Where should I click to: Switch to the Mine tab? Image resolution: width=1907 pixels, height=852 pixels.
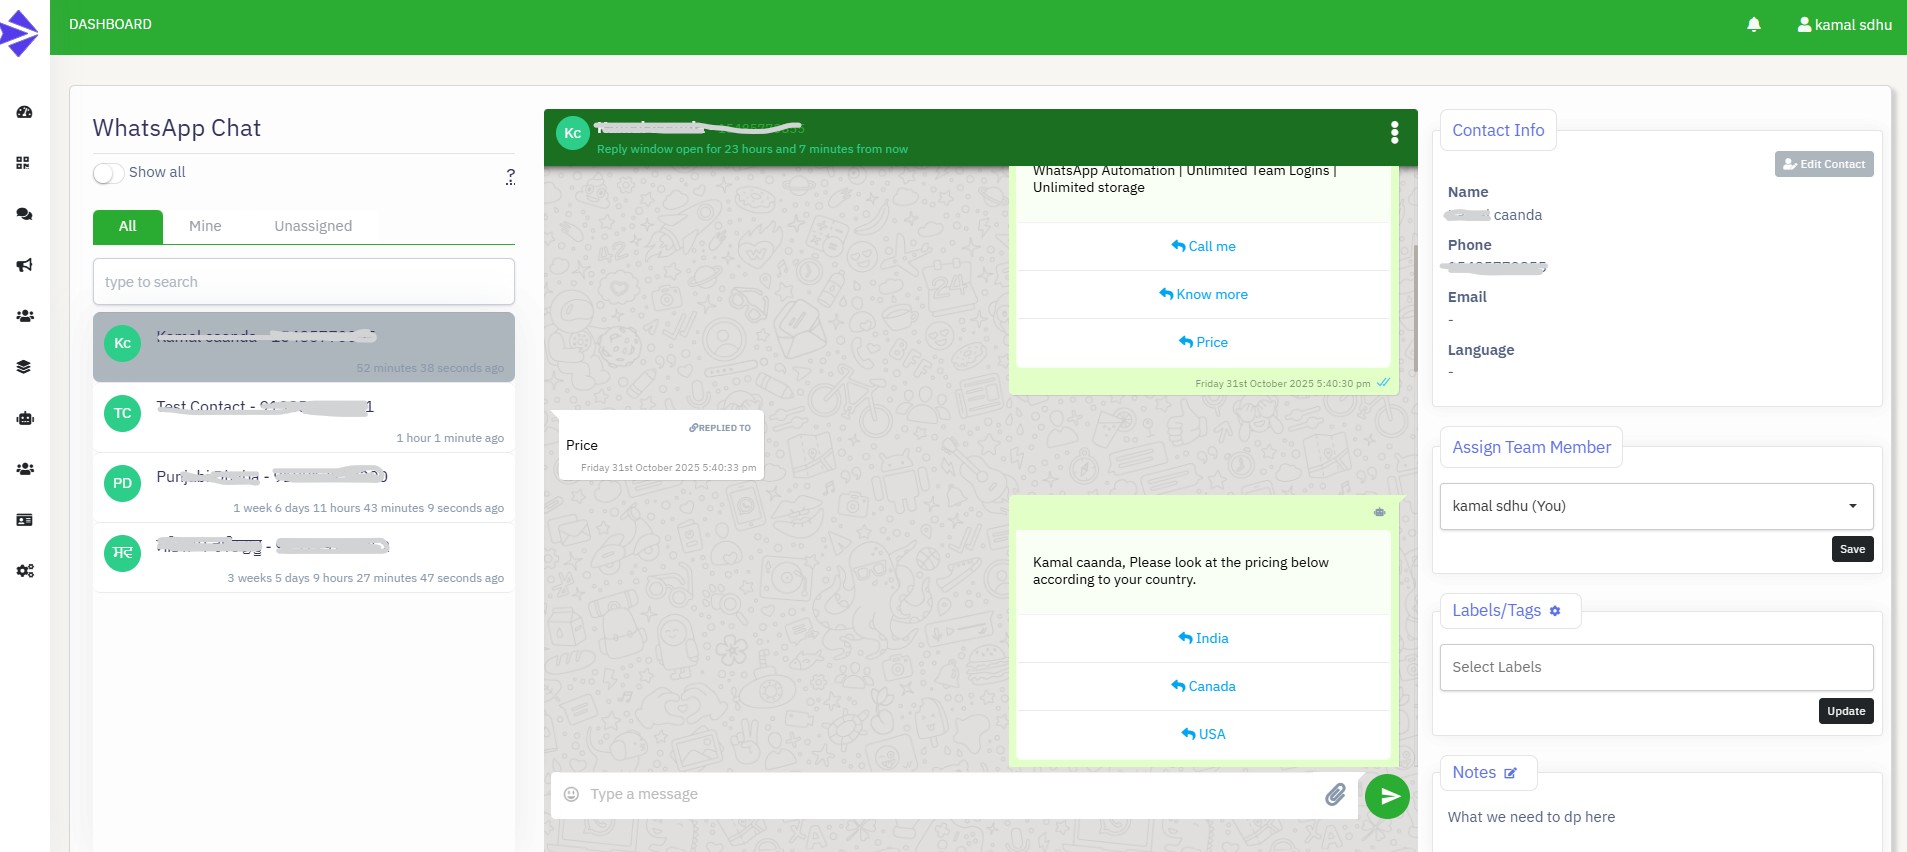click(x=205, y=226)
